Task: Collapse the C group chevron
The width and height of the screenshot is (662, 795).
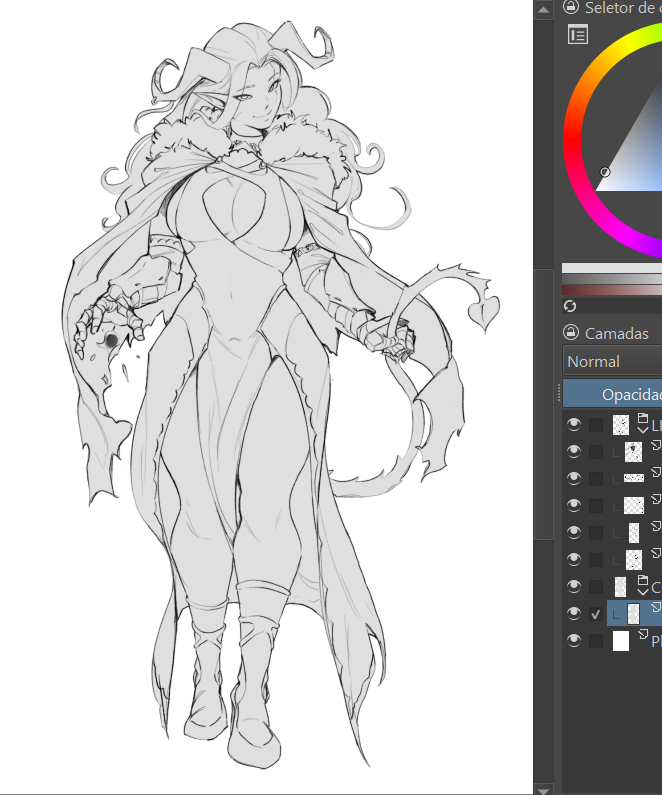Action: [x=643, y=592]
